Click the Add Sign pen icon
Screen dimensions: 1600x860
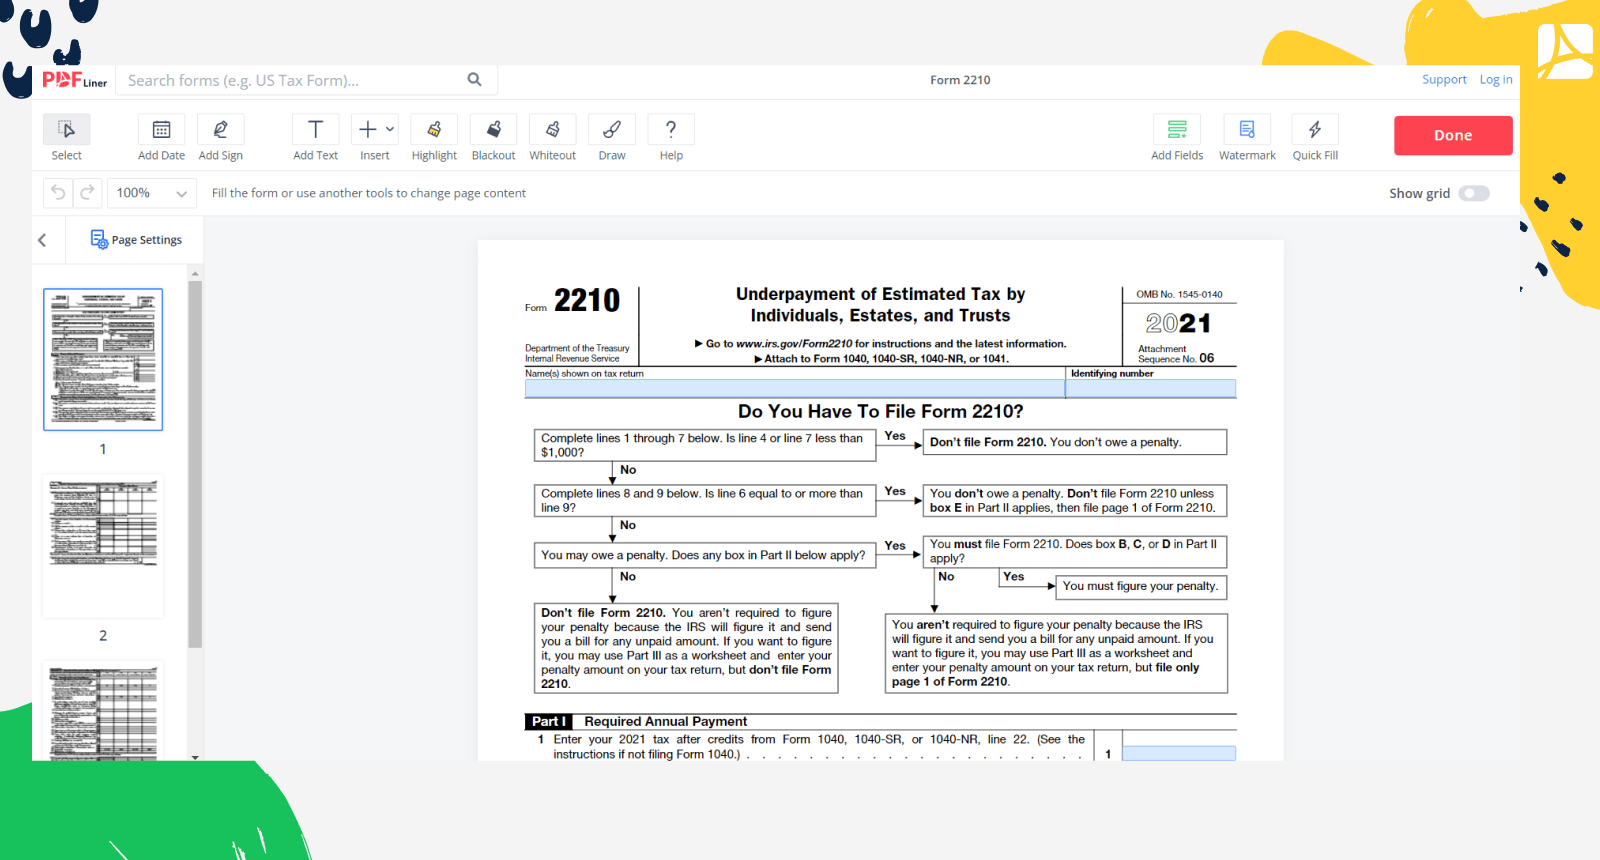click(220, 130)
